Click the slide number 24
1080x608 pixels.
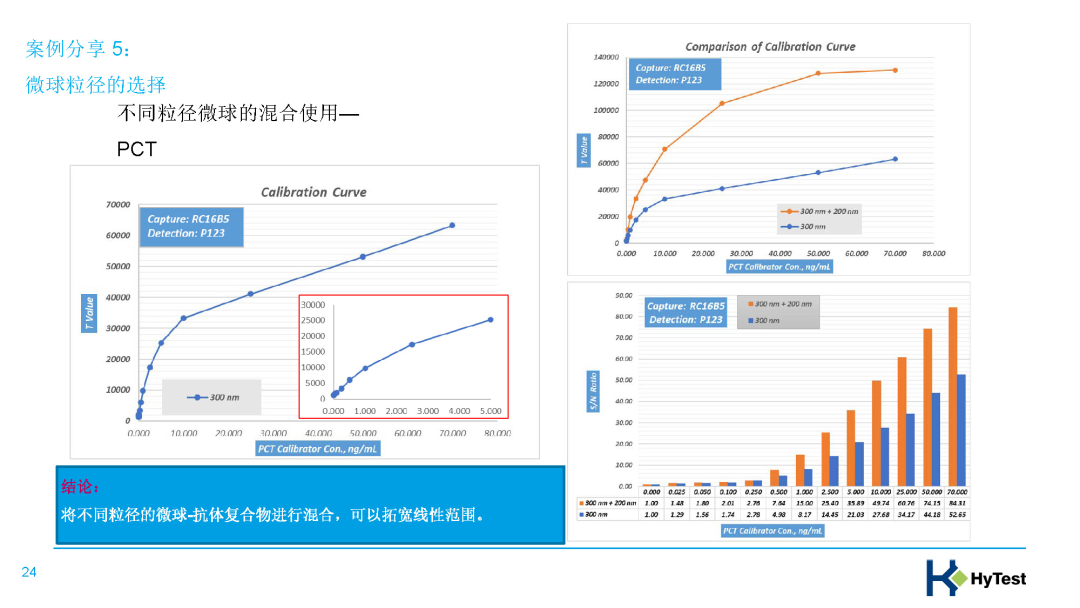click(x=29, y=573)
